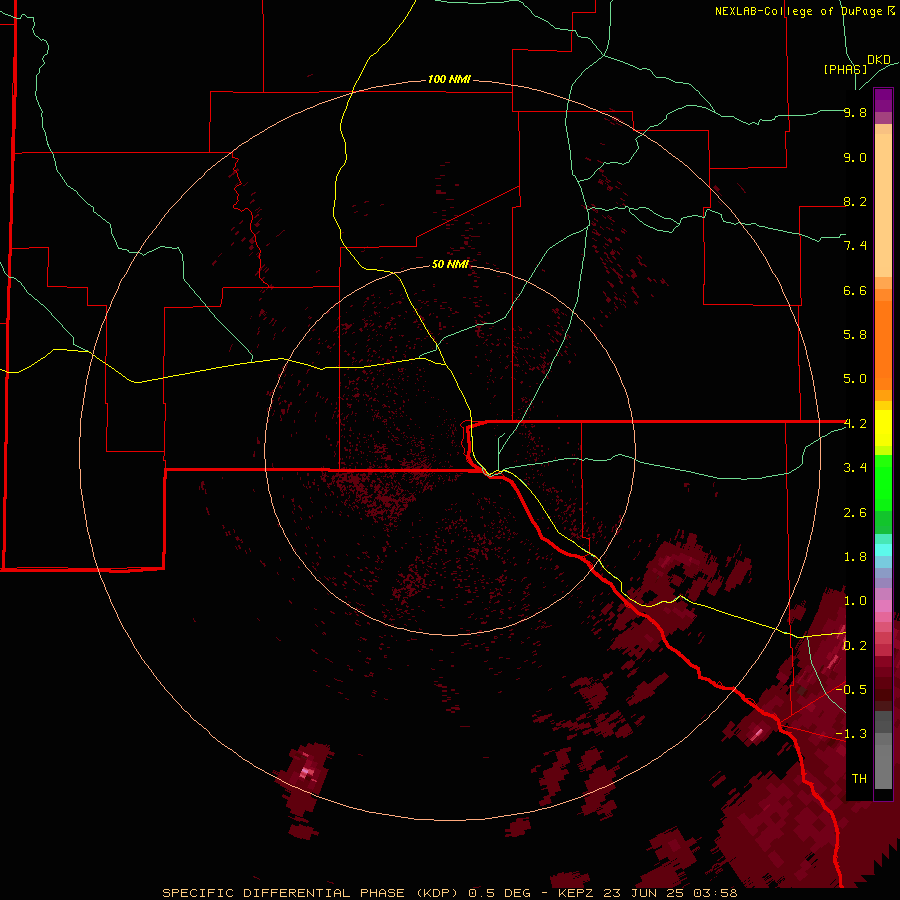The height and width of the screenshot is (900, 900).
Task: Click the 1.0 scale value
Action: (855, 601)
